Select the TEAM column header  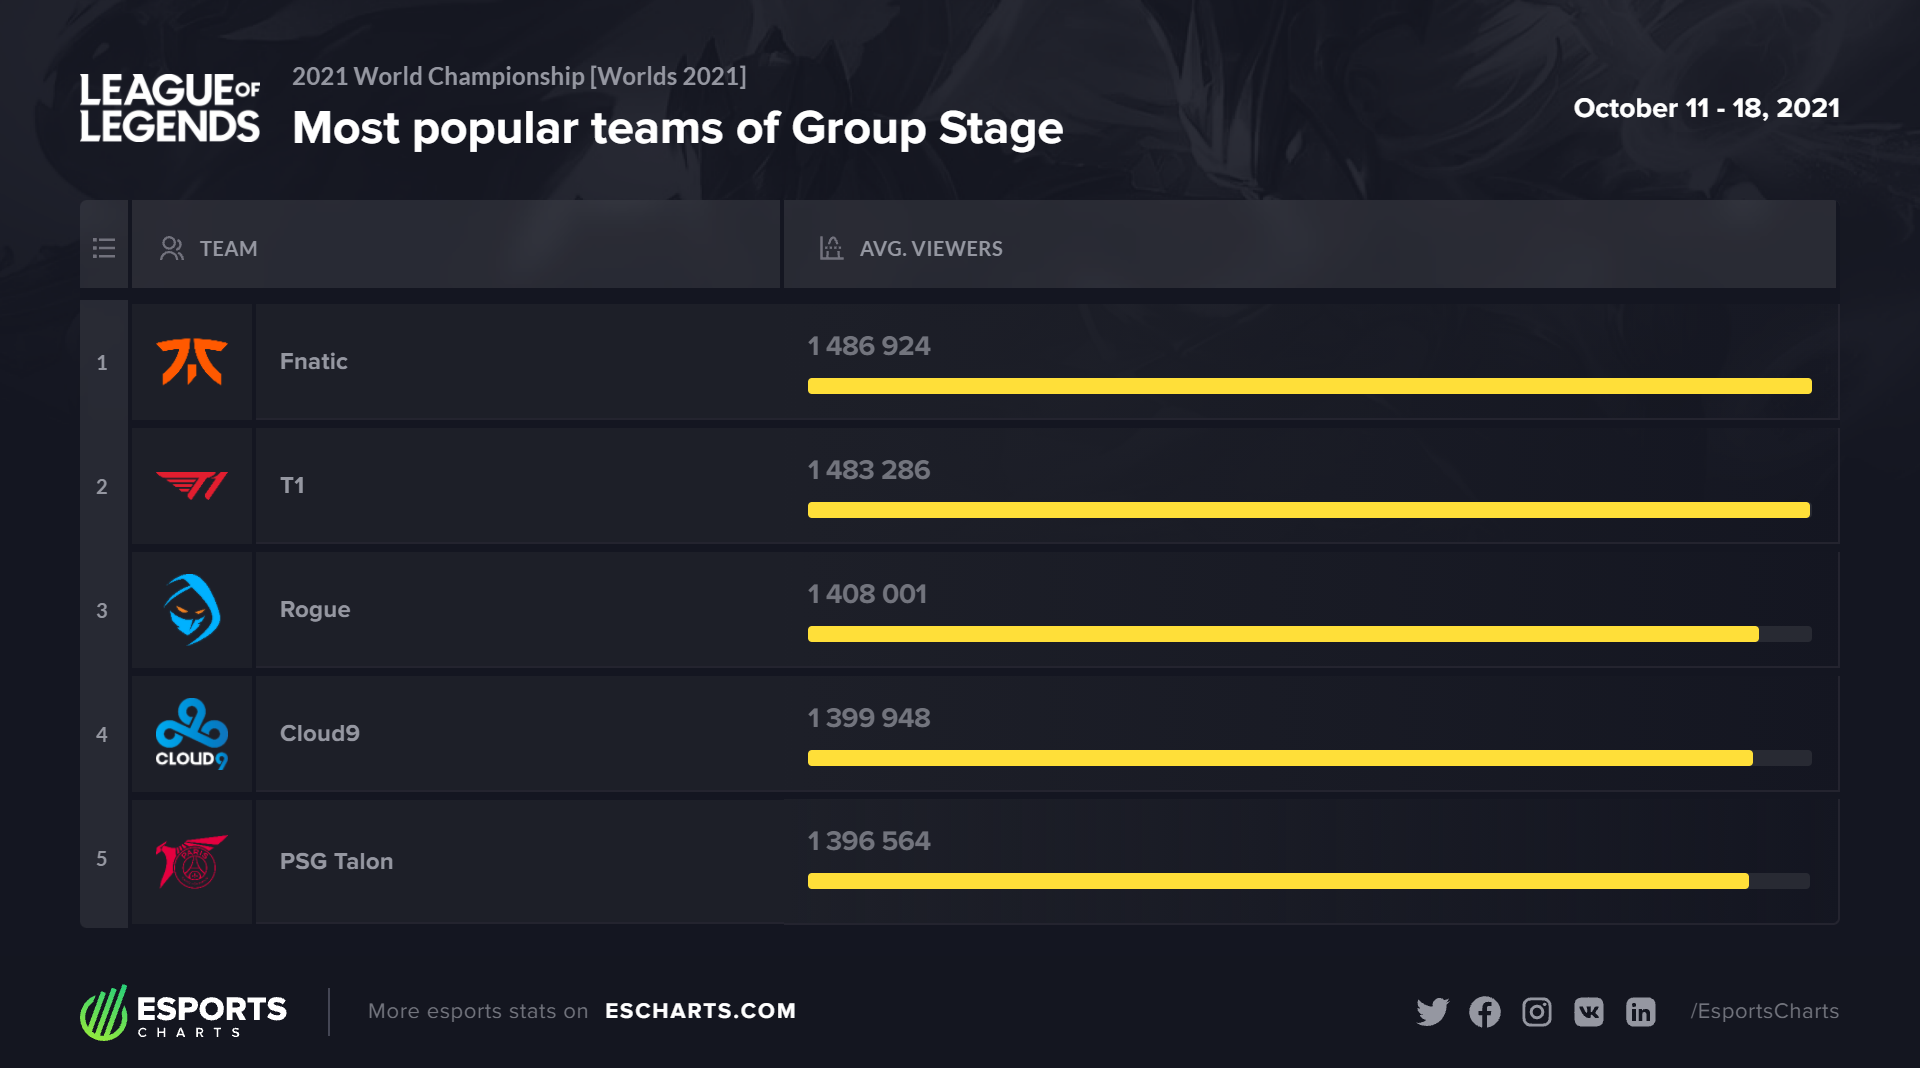(x=228, y=248)
